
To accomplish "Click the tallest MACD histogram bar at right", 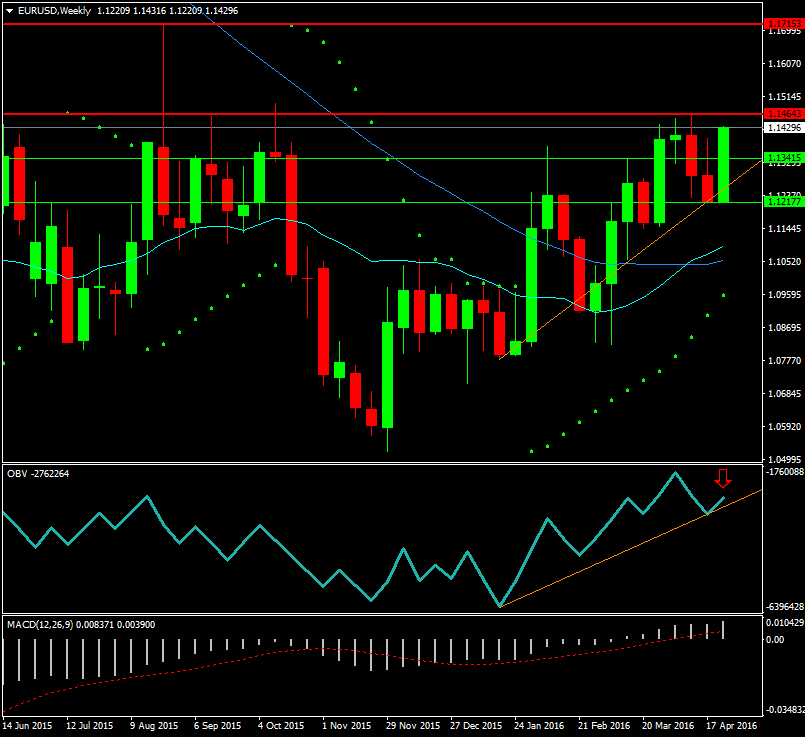I will point(723,629).
